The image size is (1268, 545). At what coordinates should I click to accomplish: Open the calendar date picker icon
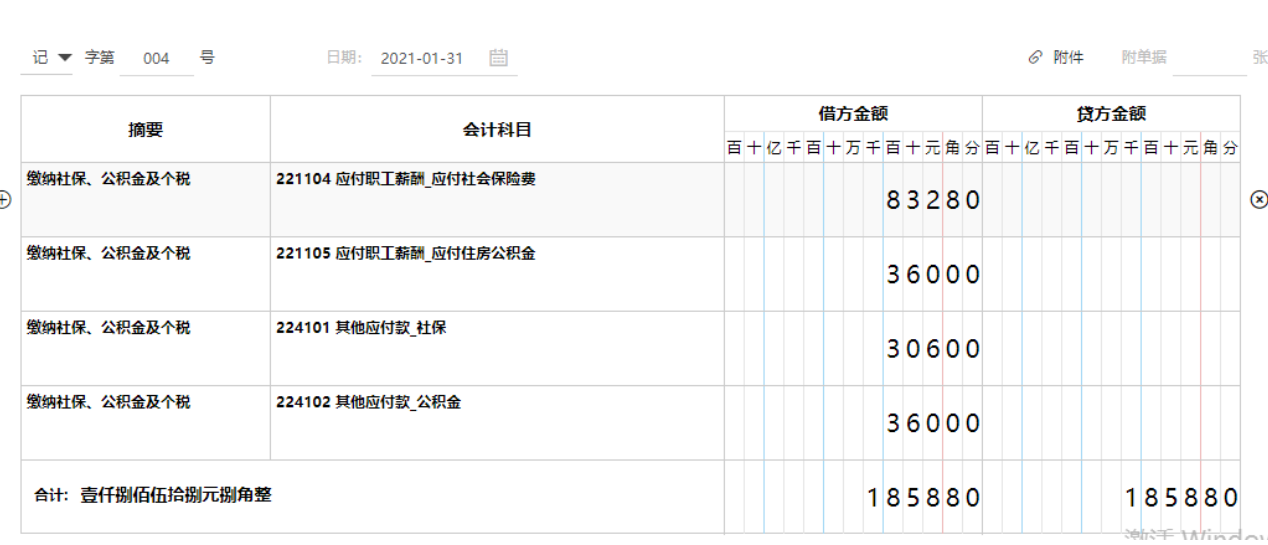(499, 58)
